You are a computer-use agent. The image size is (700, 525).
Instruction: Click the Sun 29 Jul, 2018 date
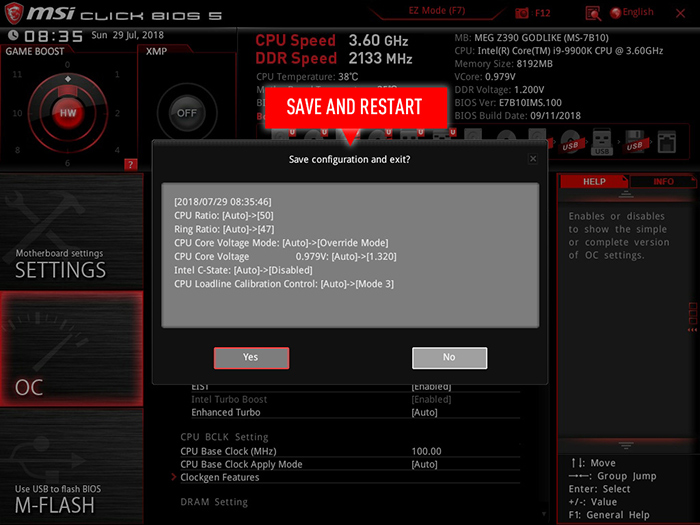(x=128, y=35)
